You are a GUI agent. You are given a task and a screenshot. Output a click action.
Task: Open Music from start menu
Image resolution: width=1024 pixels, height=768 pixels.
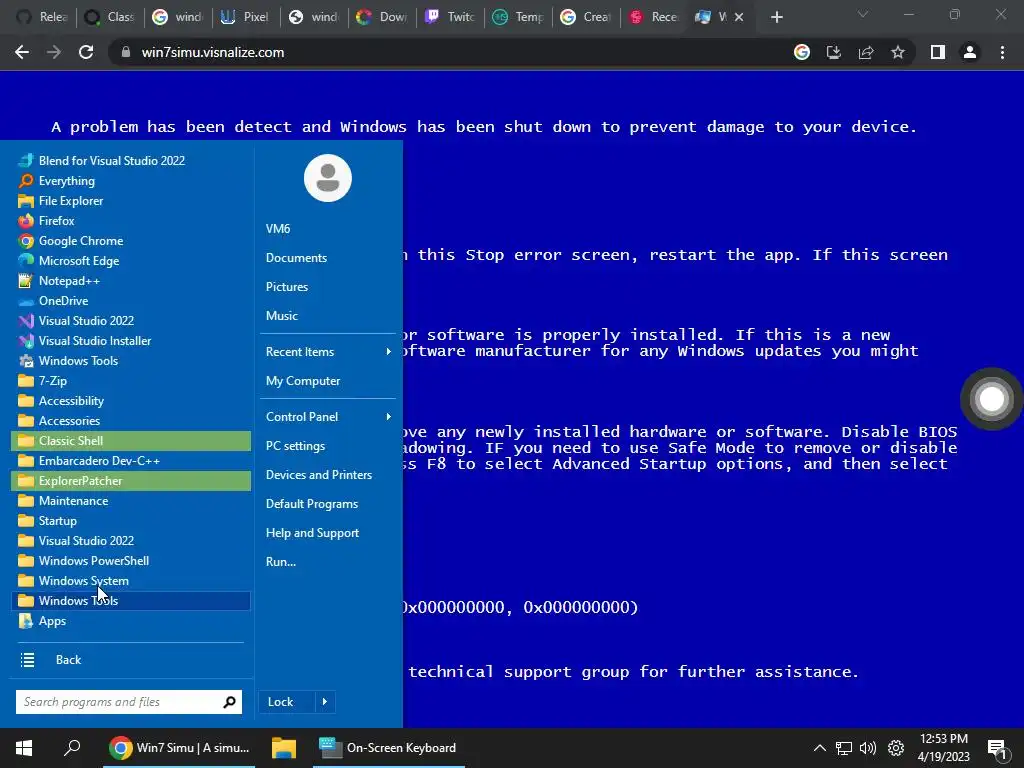coord(327,315)
